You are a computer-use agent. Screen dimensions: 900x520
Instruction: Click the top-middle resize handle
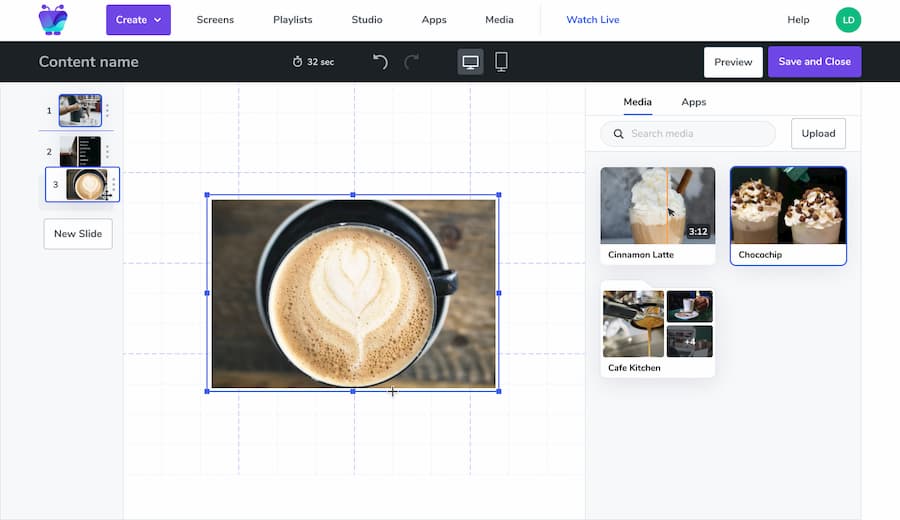tap(353, 195)
